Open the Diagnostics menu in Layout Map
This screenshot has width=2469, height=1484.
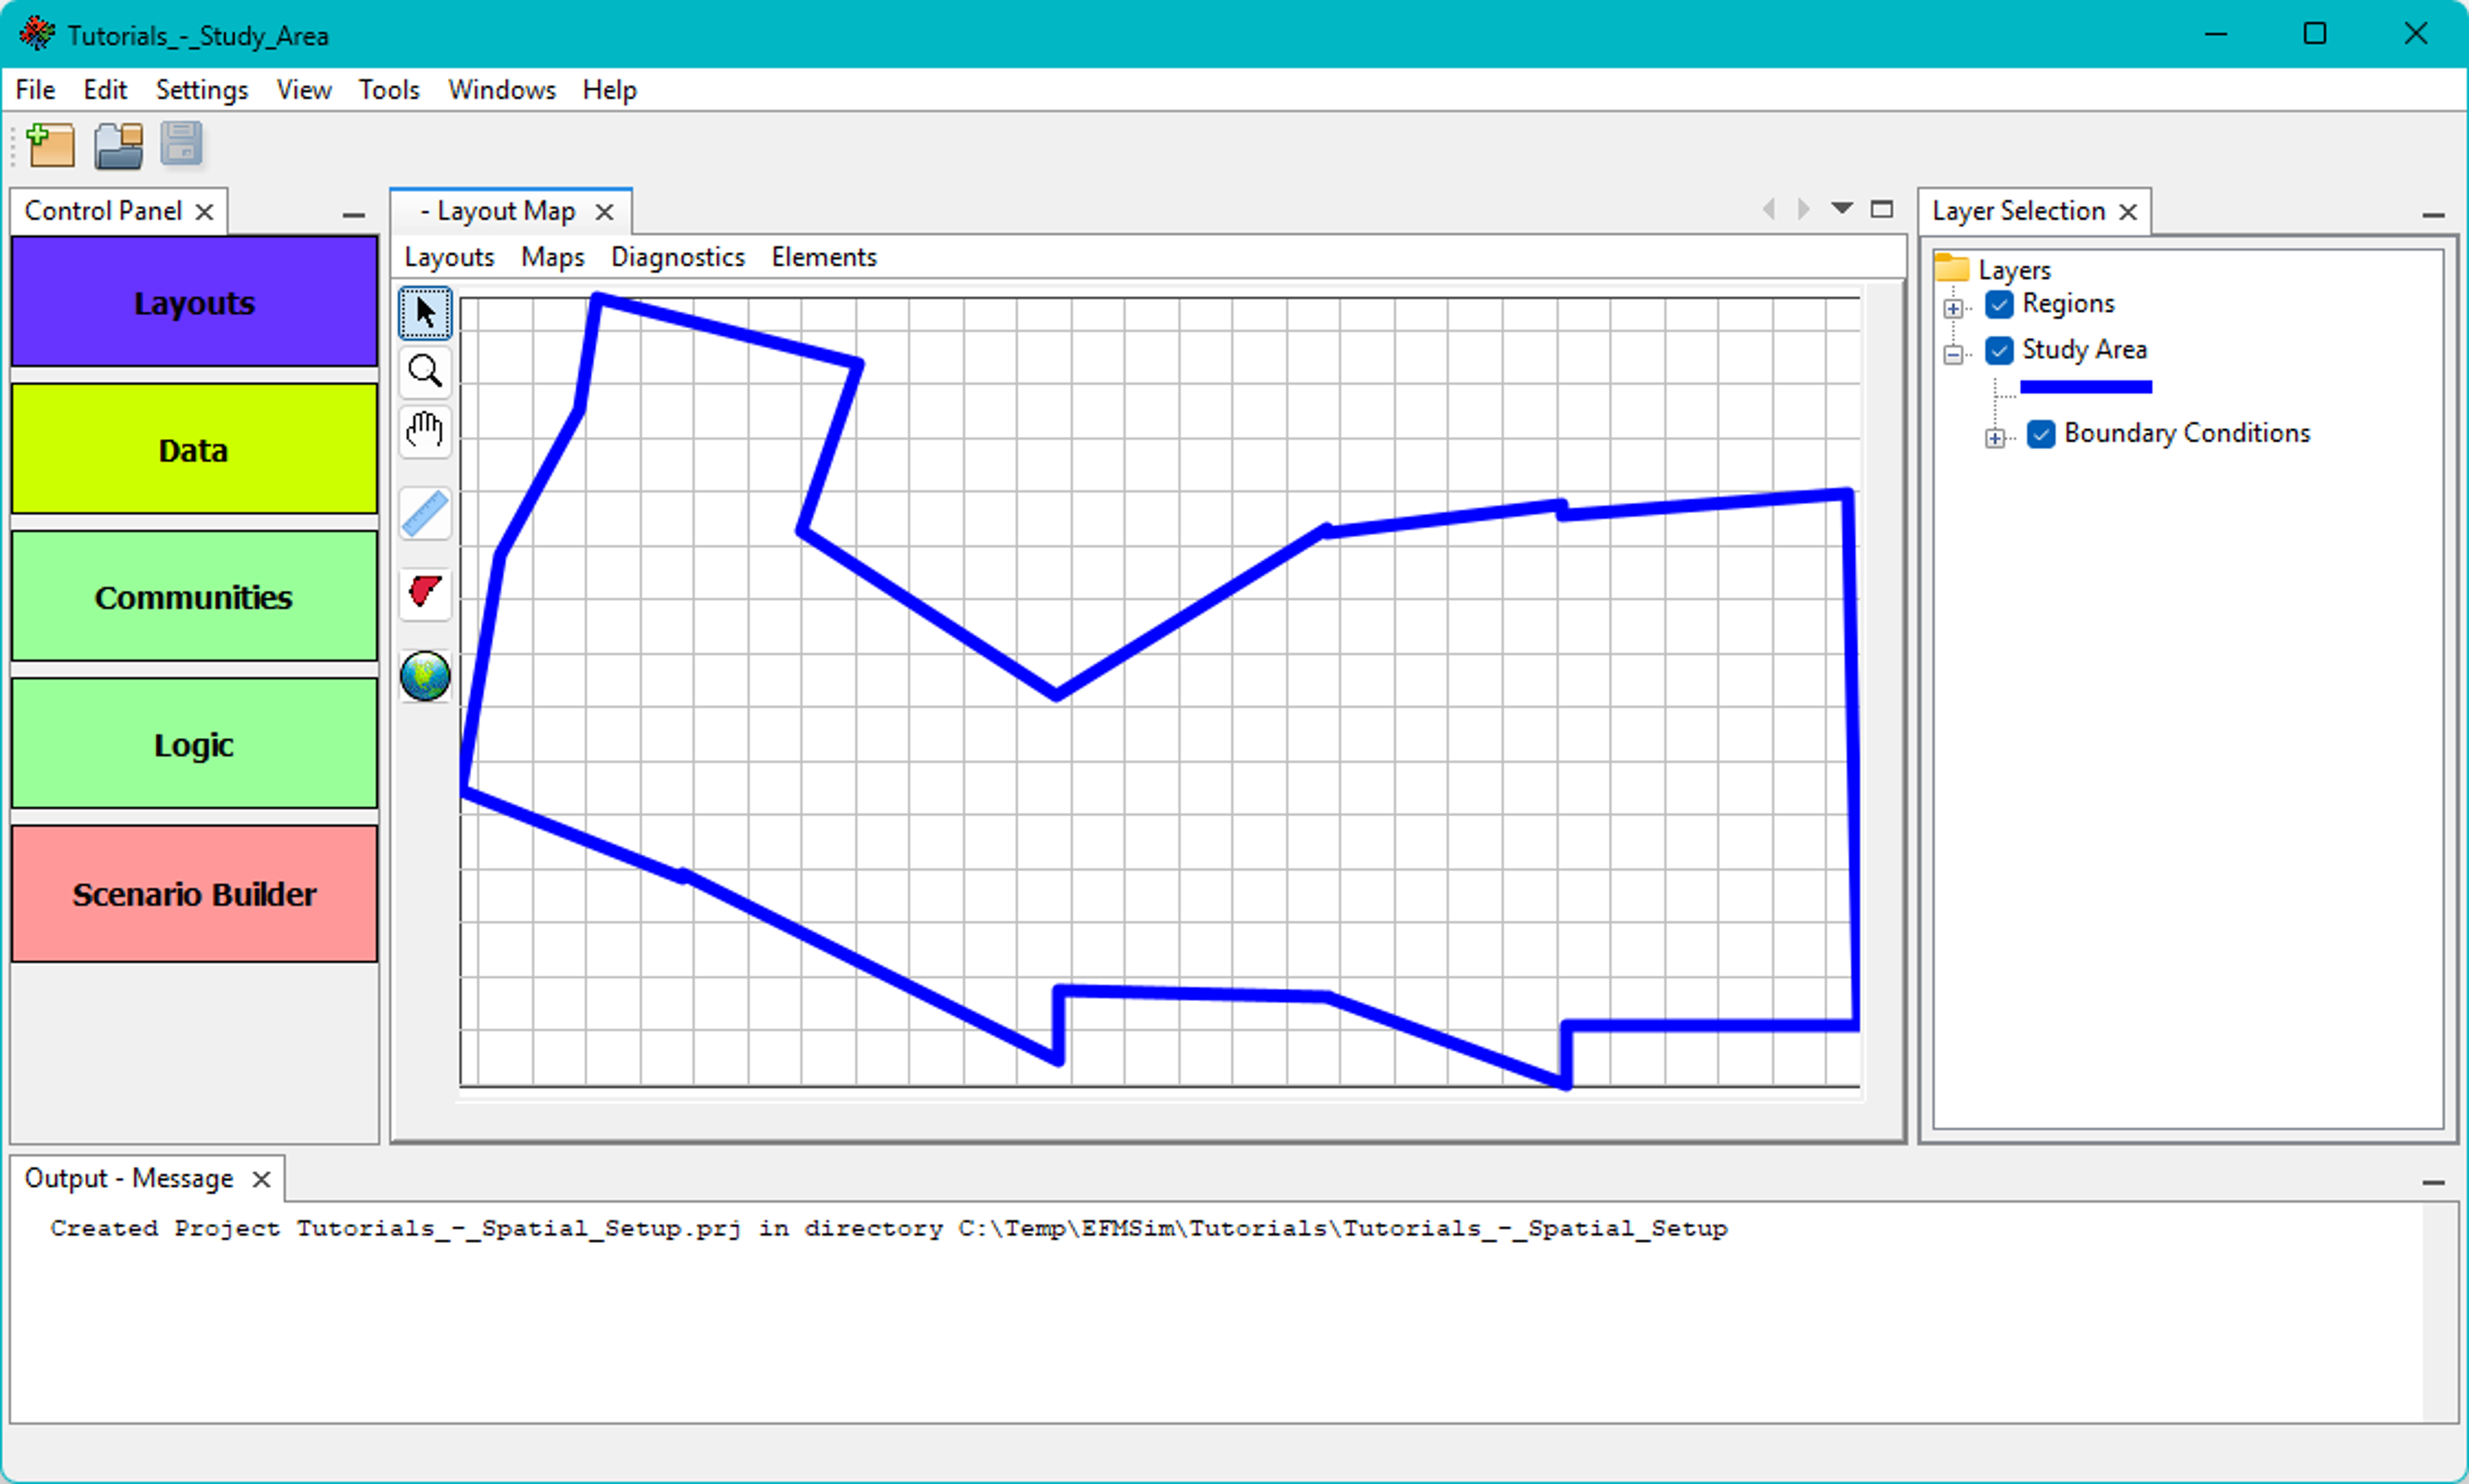pos(677,257)
